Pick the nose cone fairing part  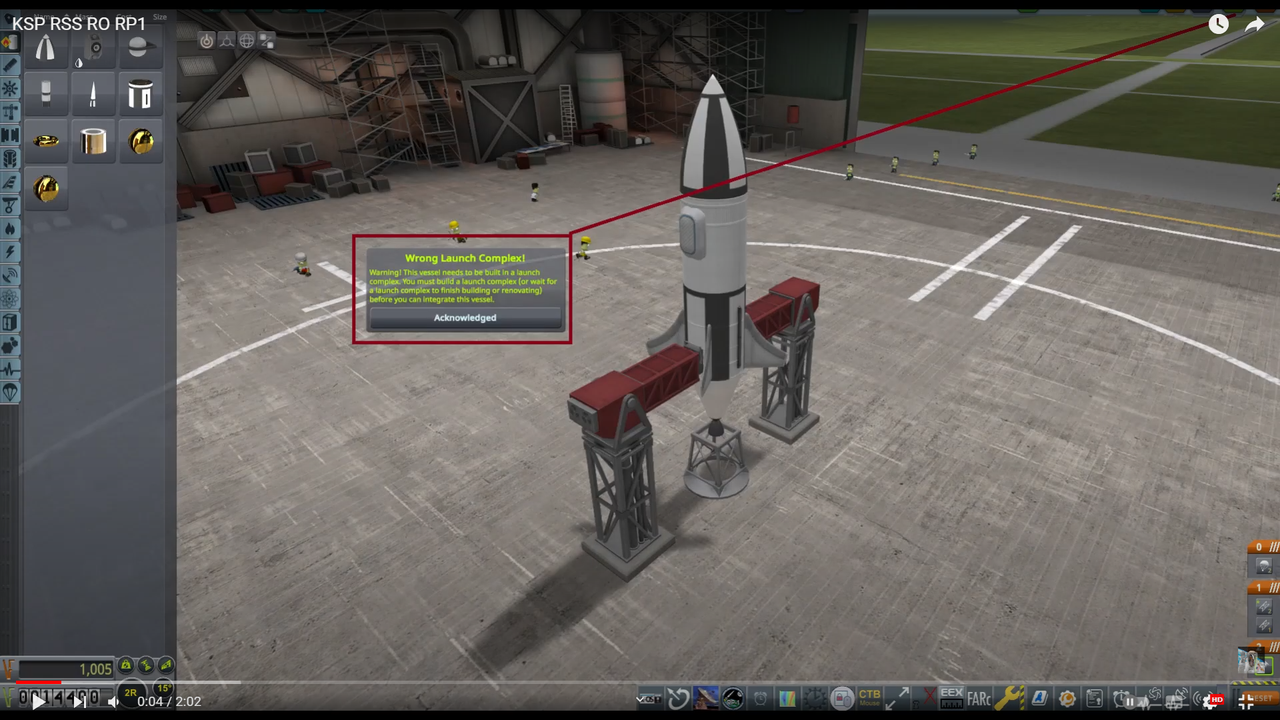coord(45,47)
